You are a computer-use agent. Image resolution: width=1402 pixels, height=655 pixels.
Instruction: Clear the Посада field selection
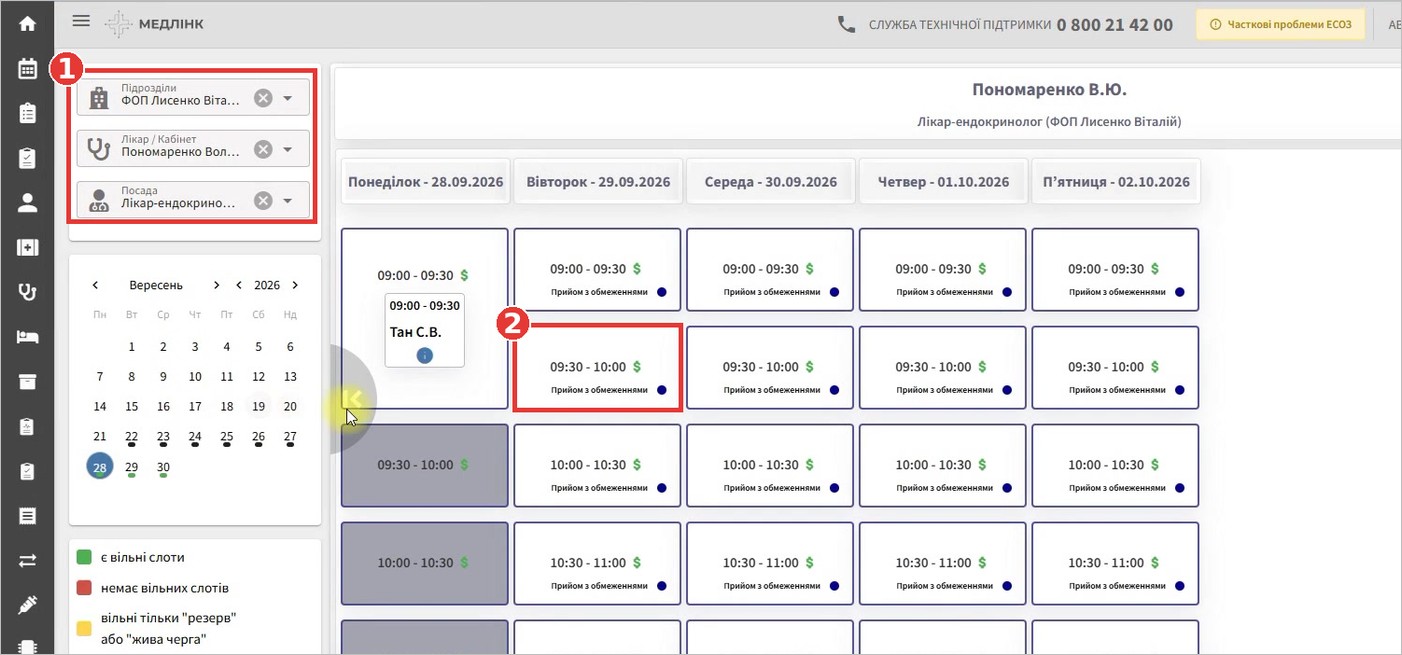[263, 201]
